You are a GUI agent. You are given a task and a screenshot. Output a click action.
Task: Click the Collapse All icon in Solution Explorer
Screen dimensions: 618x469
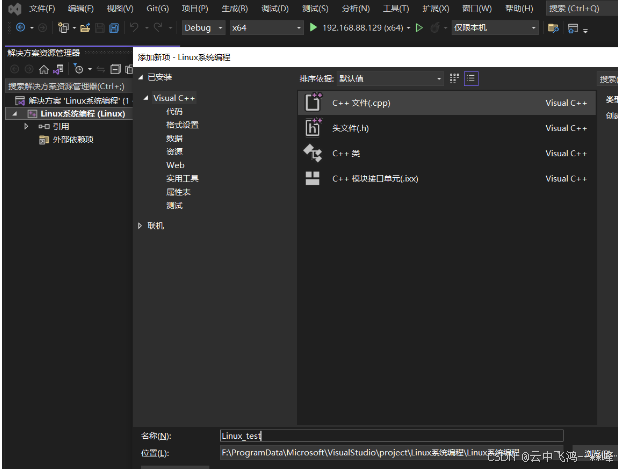click(x=115, y=69)
